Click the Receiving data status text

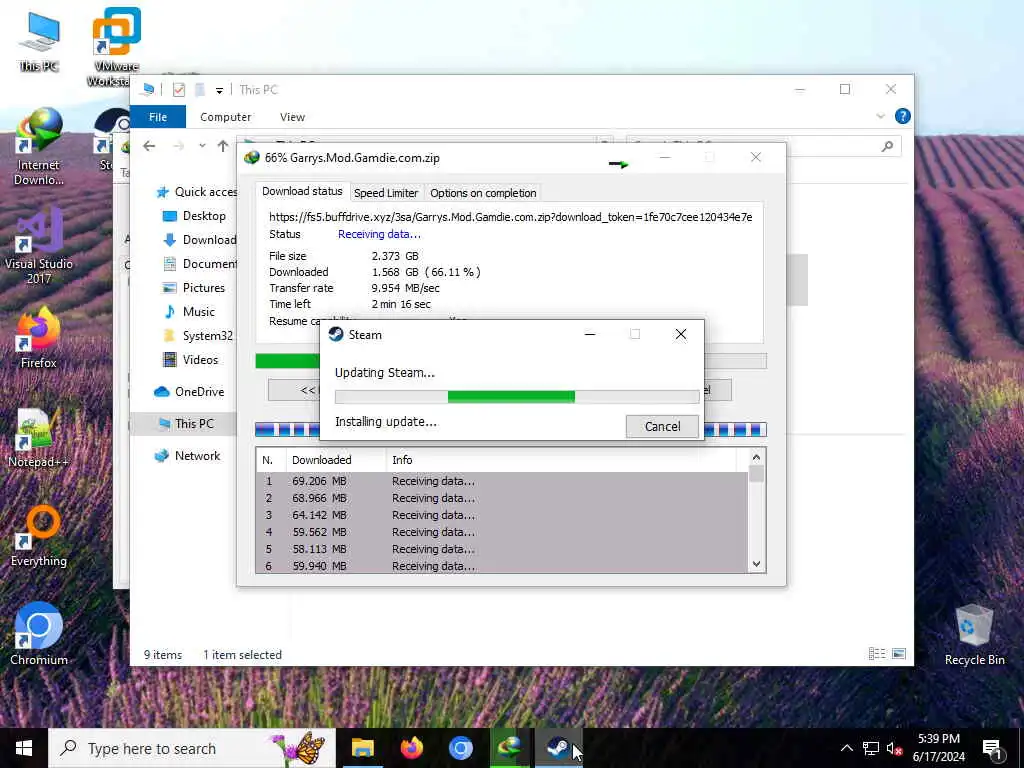click(379, 234)
